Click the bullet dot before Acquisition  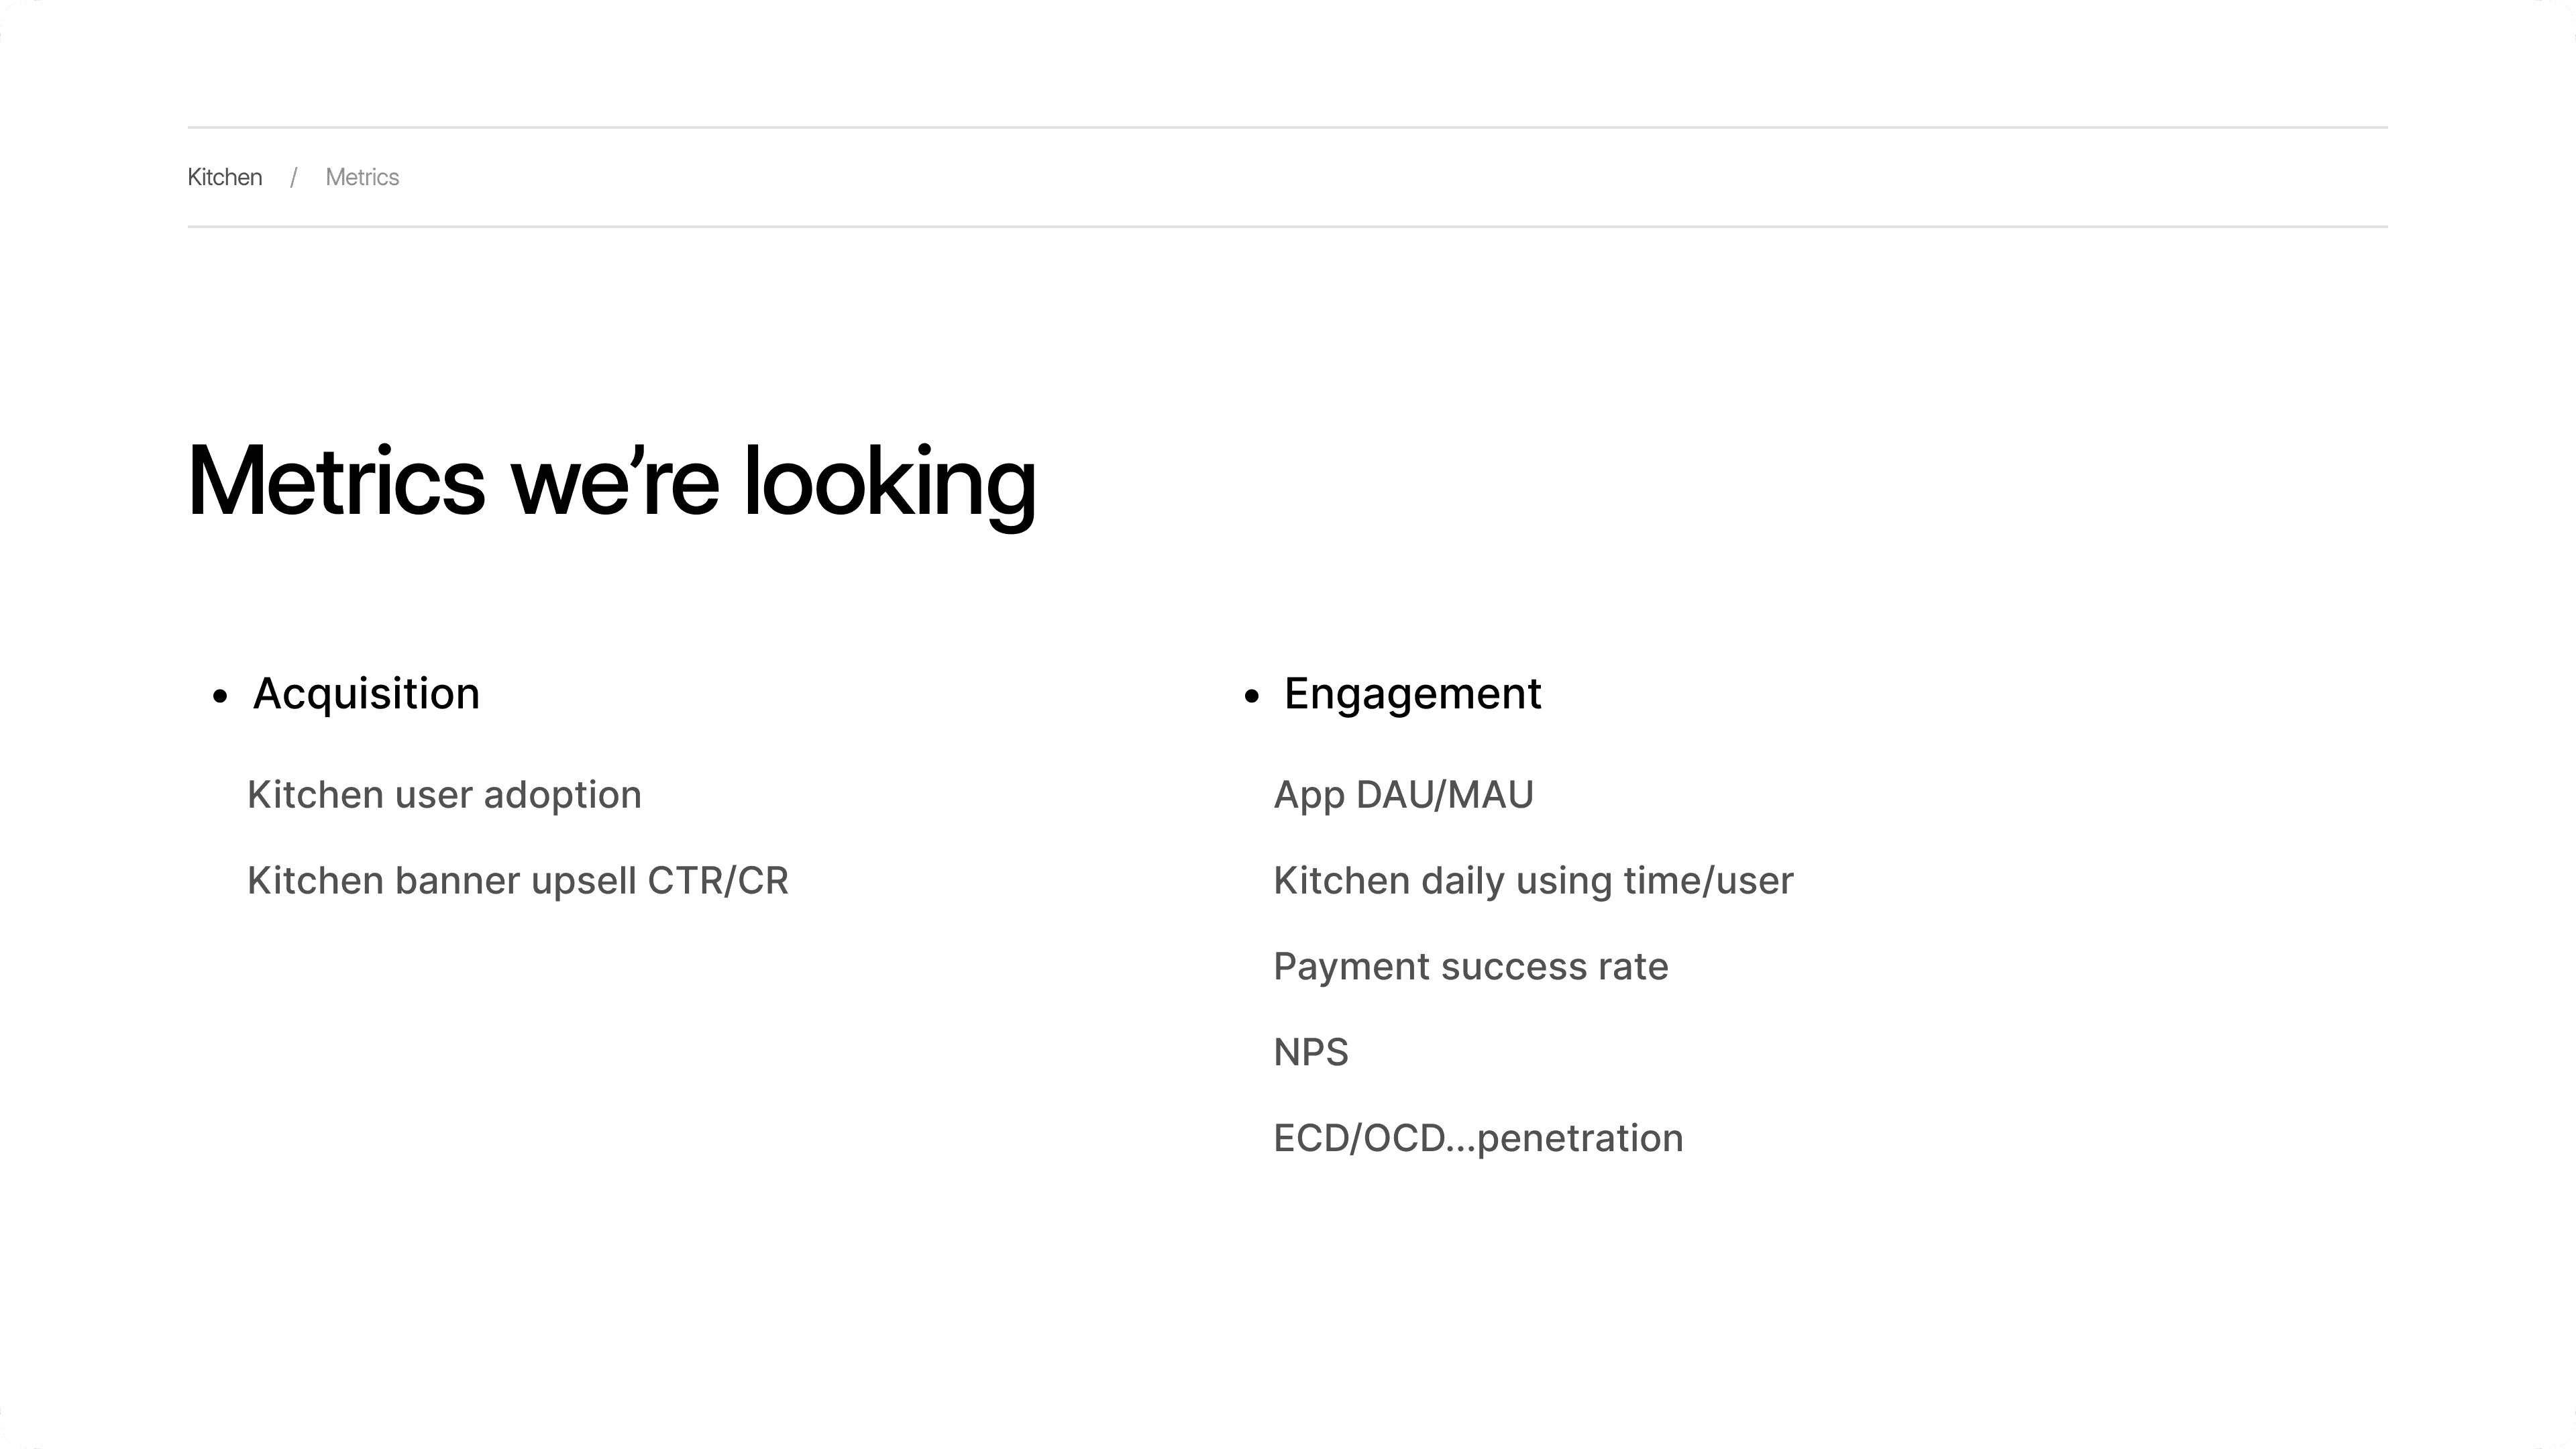tap(220, 697)
